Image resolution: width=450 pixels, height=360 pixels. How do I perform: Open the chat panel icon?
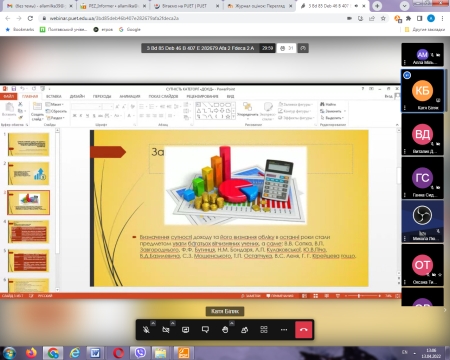click(205, 330)
